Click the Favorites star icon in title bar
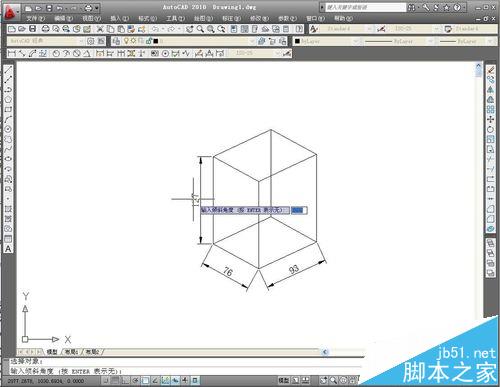Image resolution: width=500 pixels, height=387 pixels. tap(447, 8)
